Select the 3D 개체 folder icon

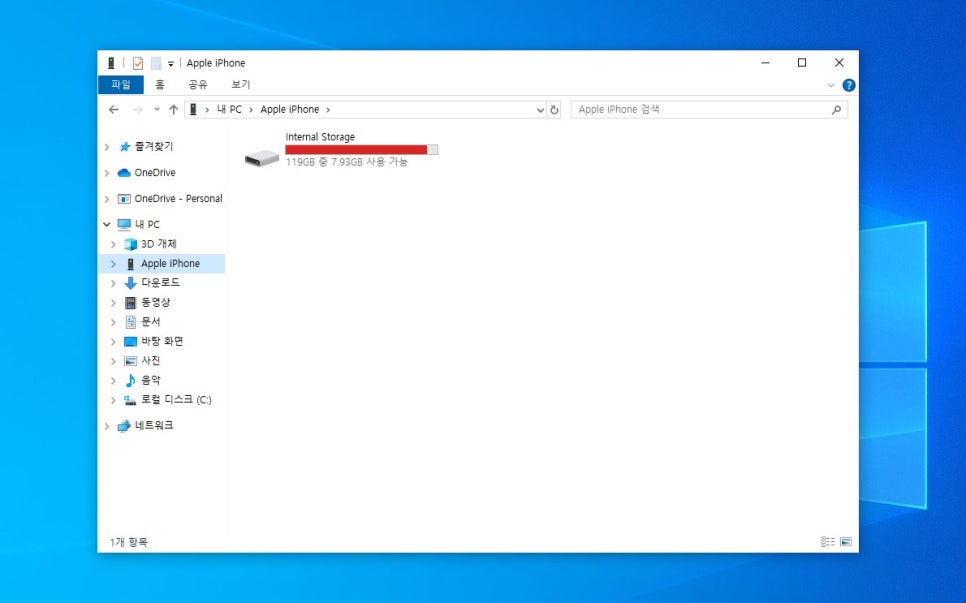coord(131,244)
